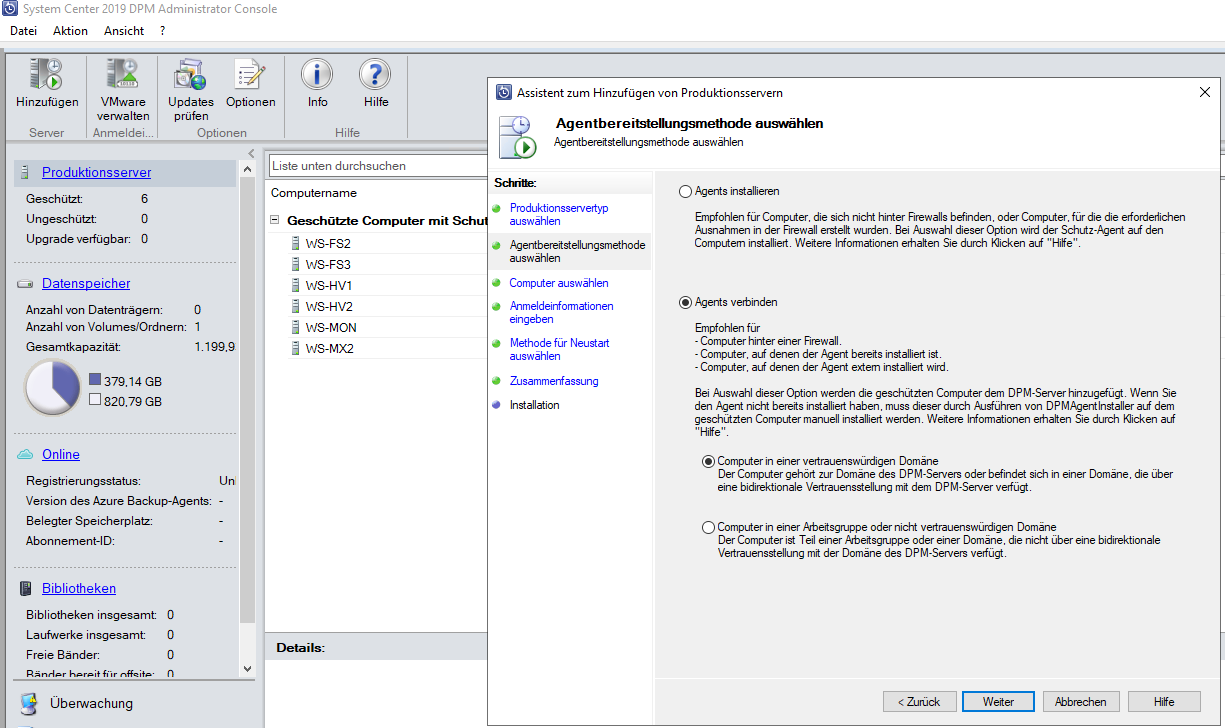1225x728 pixels.
Task: Click the Datenspeicher disk icon
Action: coord(26,284)
